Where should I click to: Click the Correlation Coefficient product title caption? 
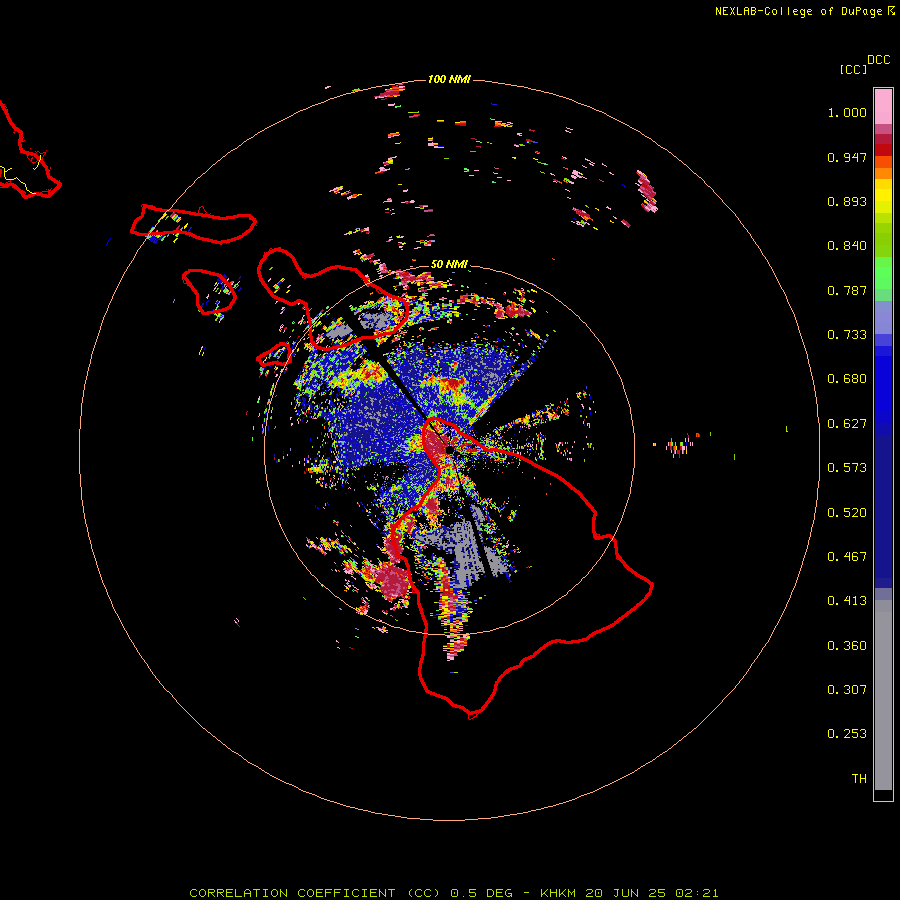tap(453, 893)
